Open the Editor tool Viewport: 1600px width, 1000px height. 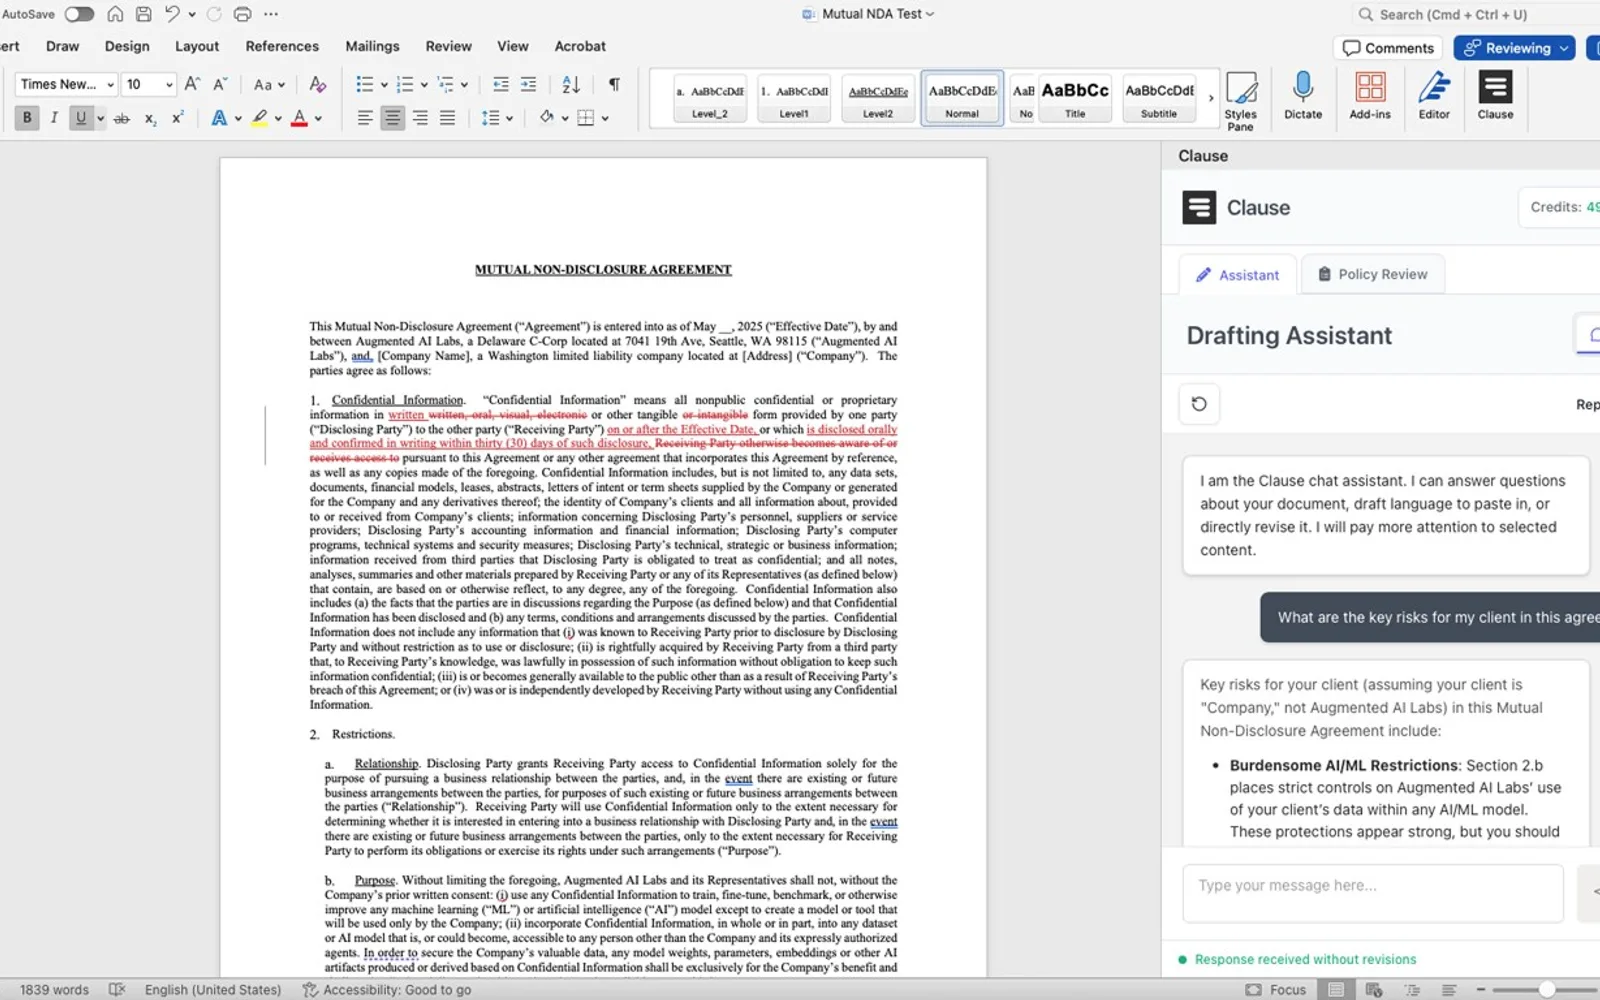(1434, 96)
